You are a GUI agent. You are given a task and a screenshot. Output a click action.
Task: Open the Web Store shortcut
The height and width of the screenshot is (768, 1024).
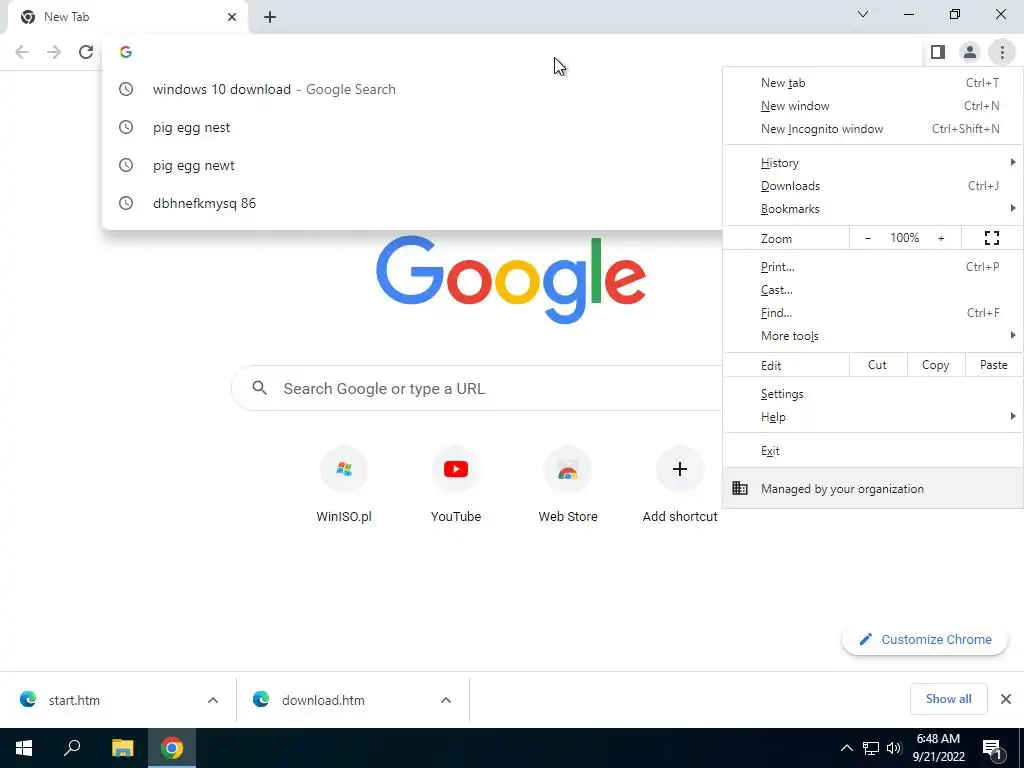point(568,485)
